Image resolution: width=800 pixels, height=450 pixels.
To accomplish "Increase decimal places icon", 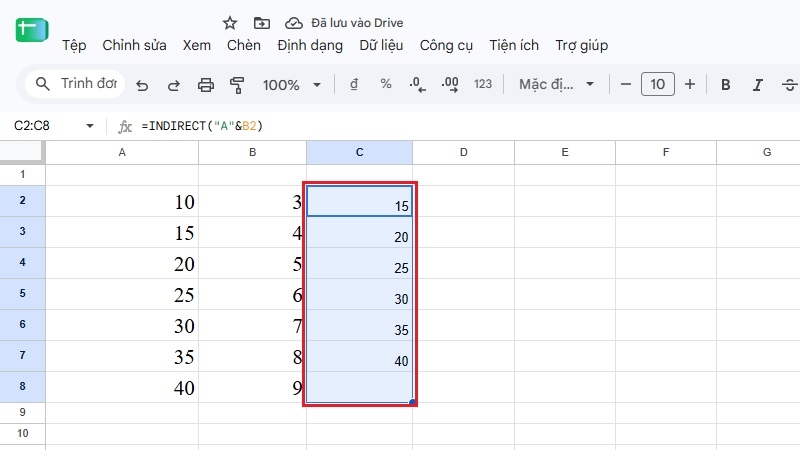I will (449, 84).
